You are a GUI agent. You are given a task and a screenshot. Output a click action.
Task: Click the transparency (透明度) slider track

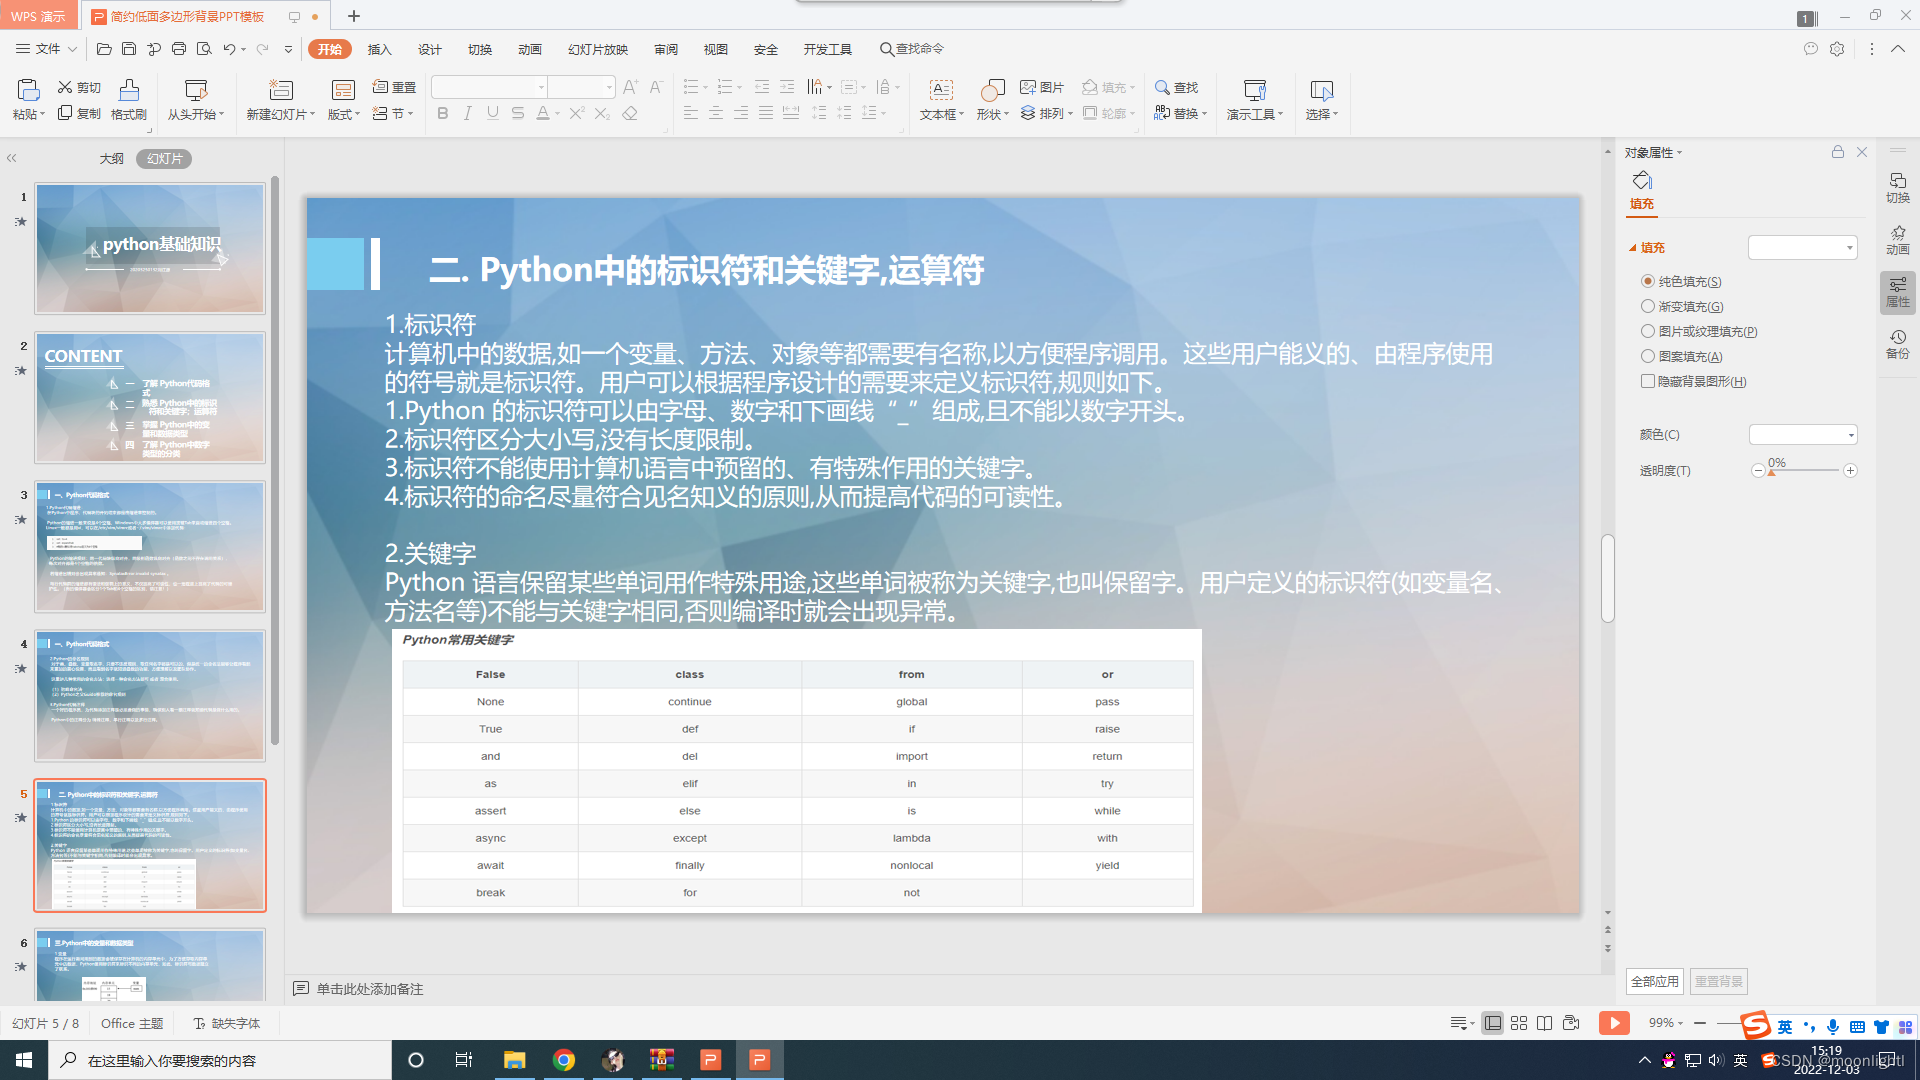1804,471
